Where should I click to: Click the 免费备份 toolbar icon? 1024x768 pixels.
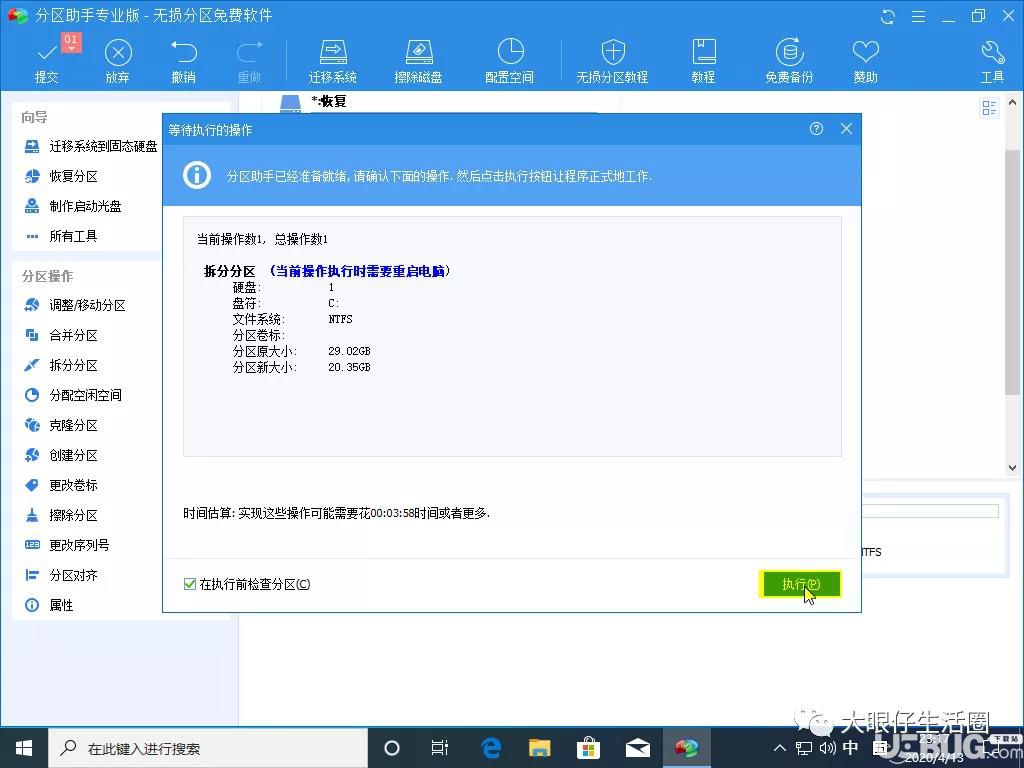click(x=789, y=60)
